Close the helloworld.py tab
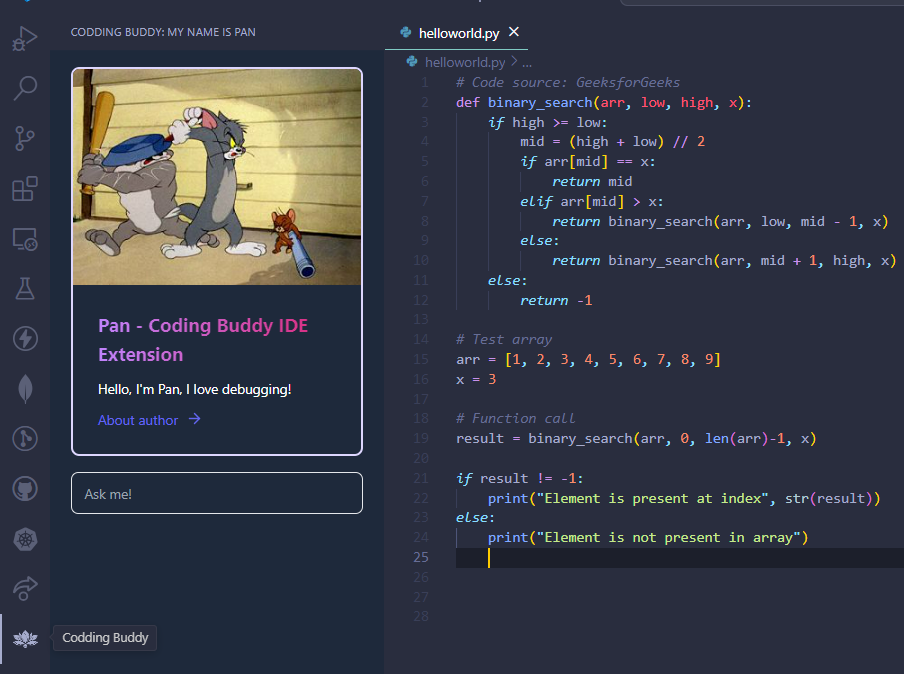The width and height of the screenshot is (904, 674). coord(514,32)
